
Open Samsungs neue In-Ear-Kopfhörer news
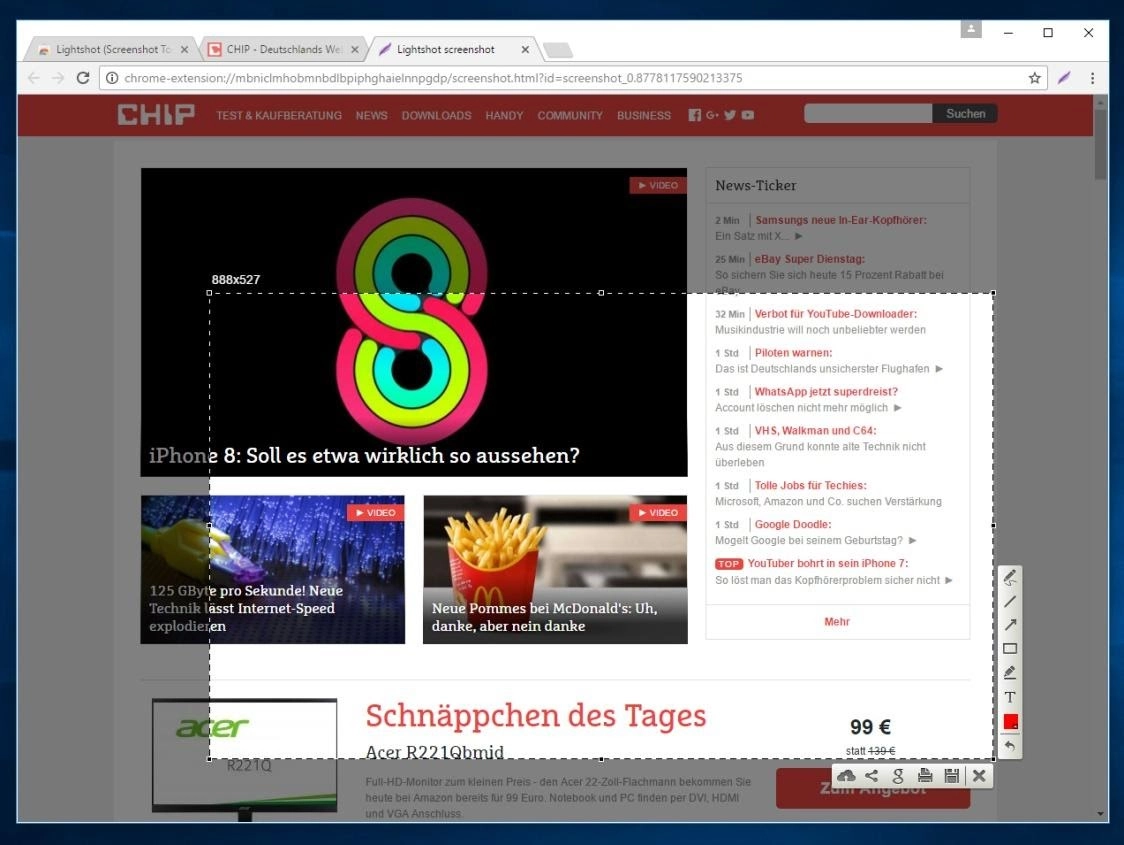coord(840,220)
